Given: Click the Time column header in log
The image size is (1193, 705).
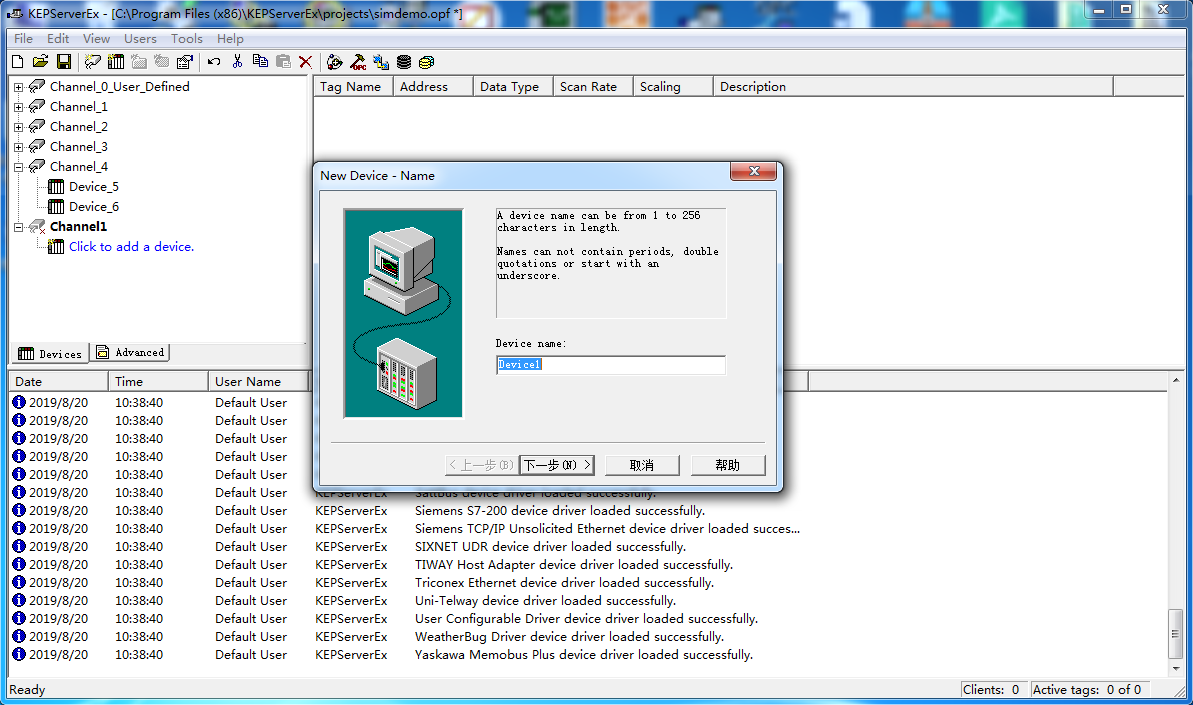Looking at the screenshot, I should 158,382.
